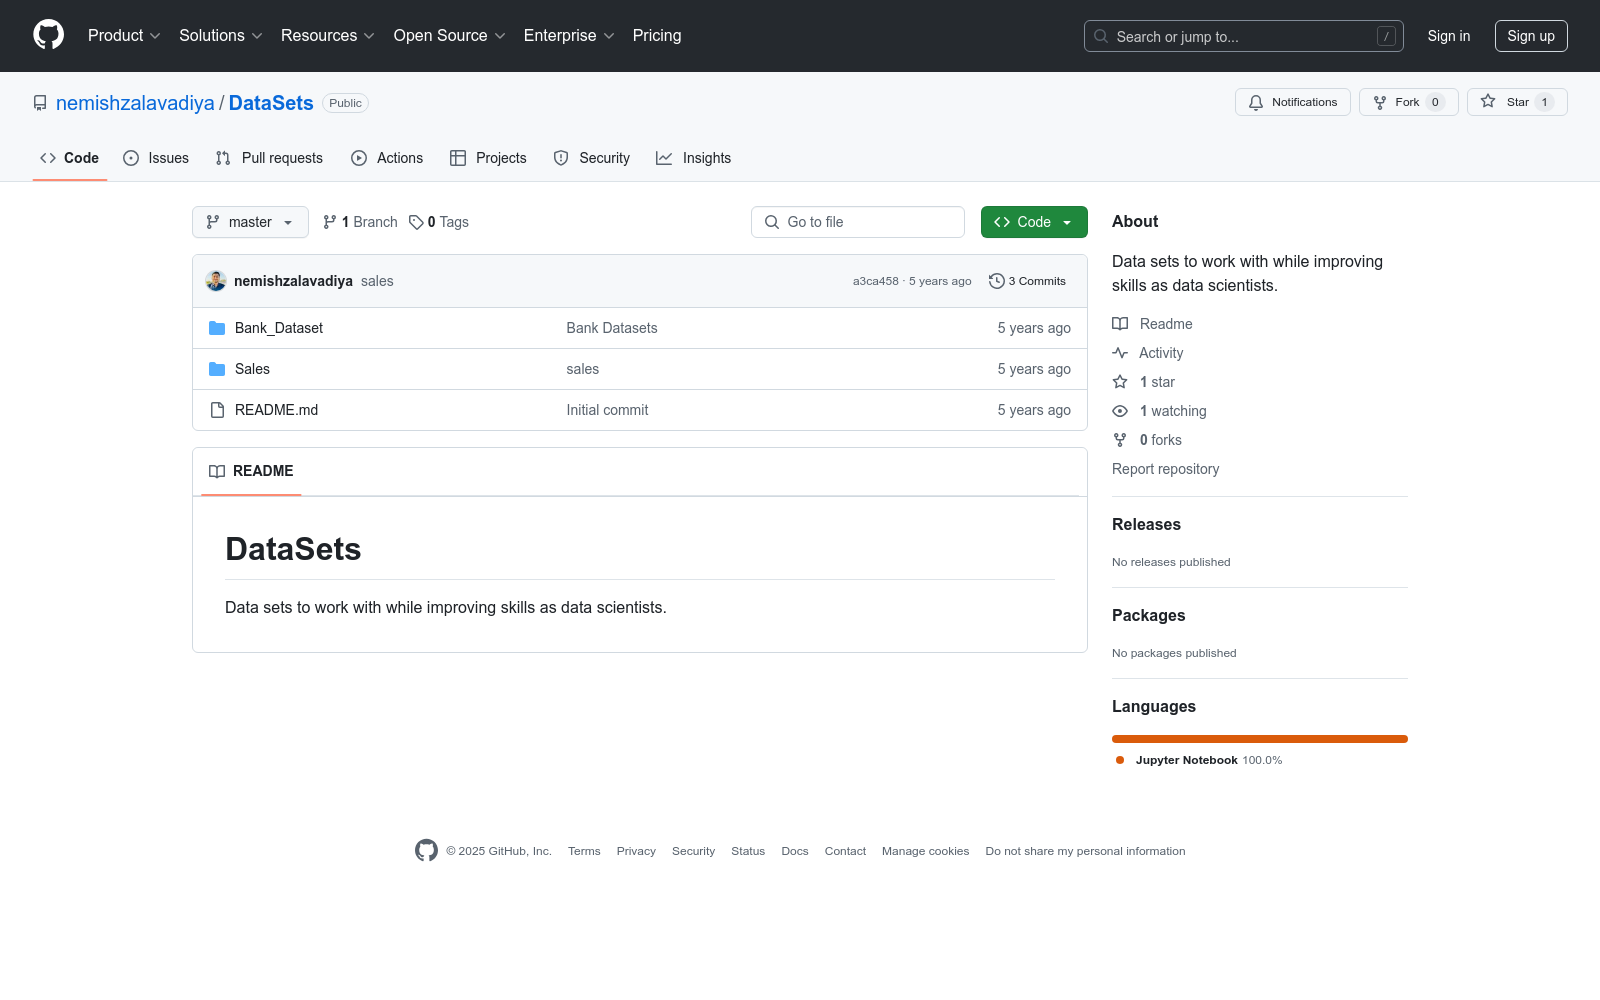This screenshot has height=1000, width=1600.
Task: Expand the Open Source menu
Action: pos(450,36)
